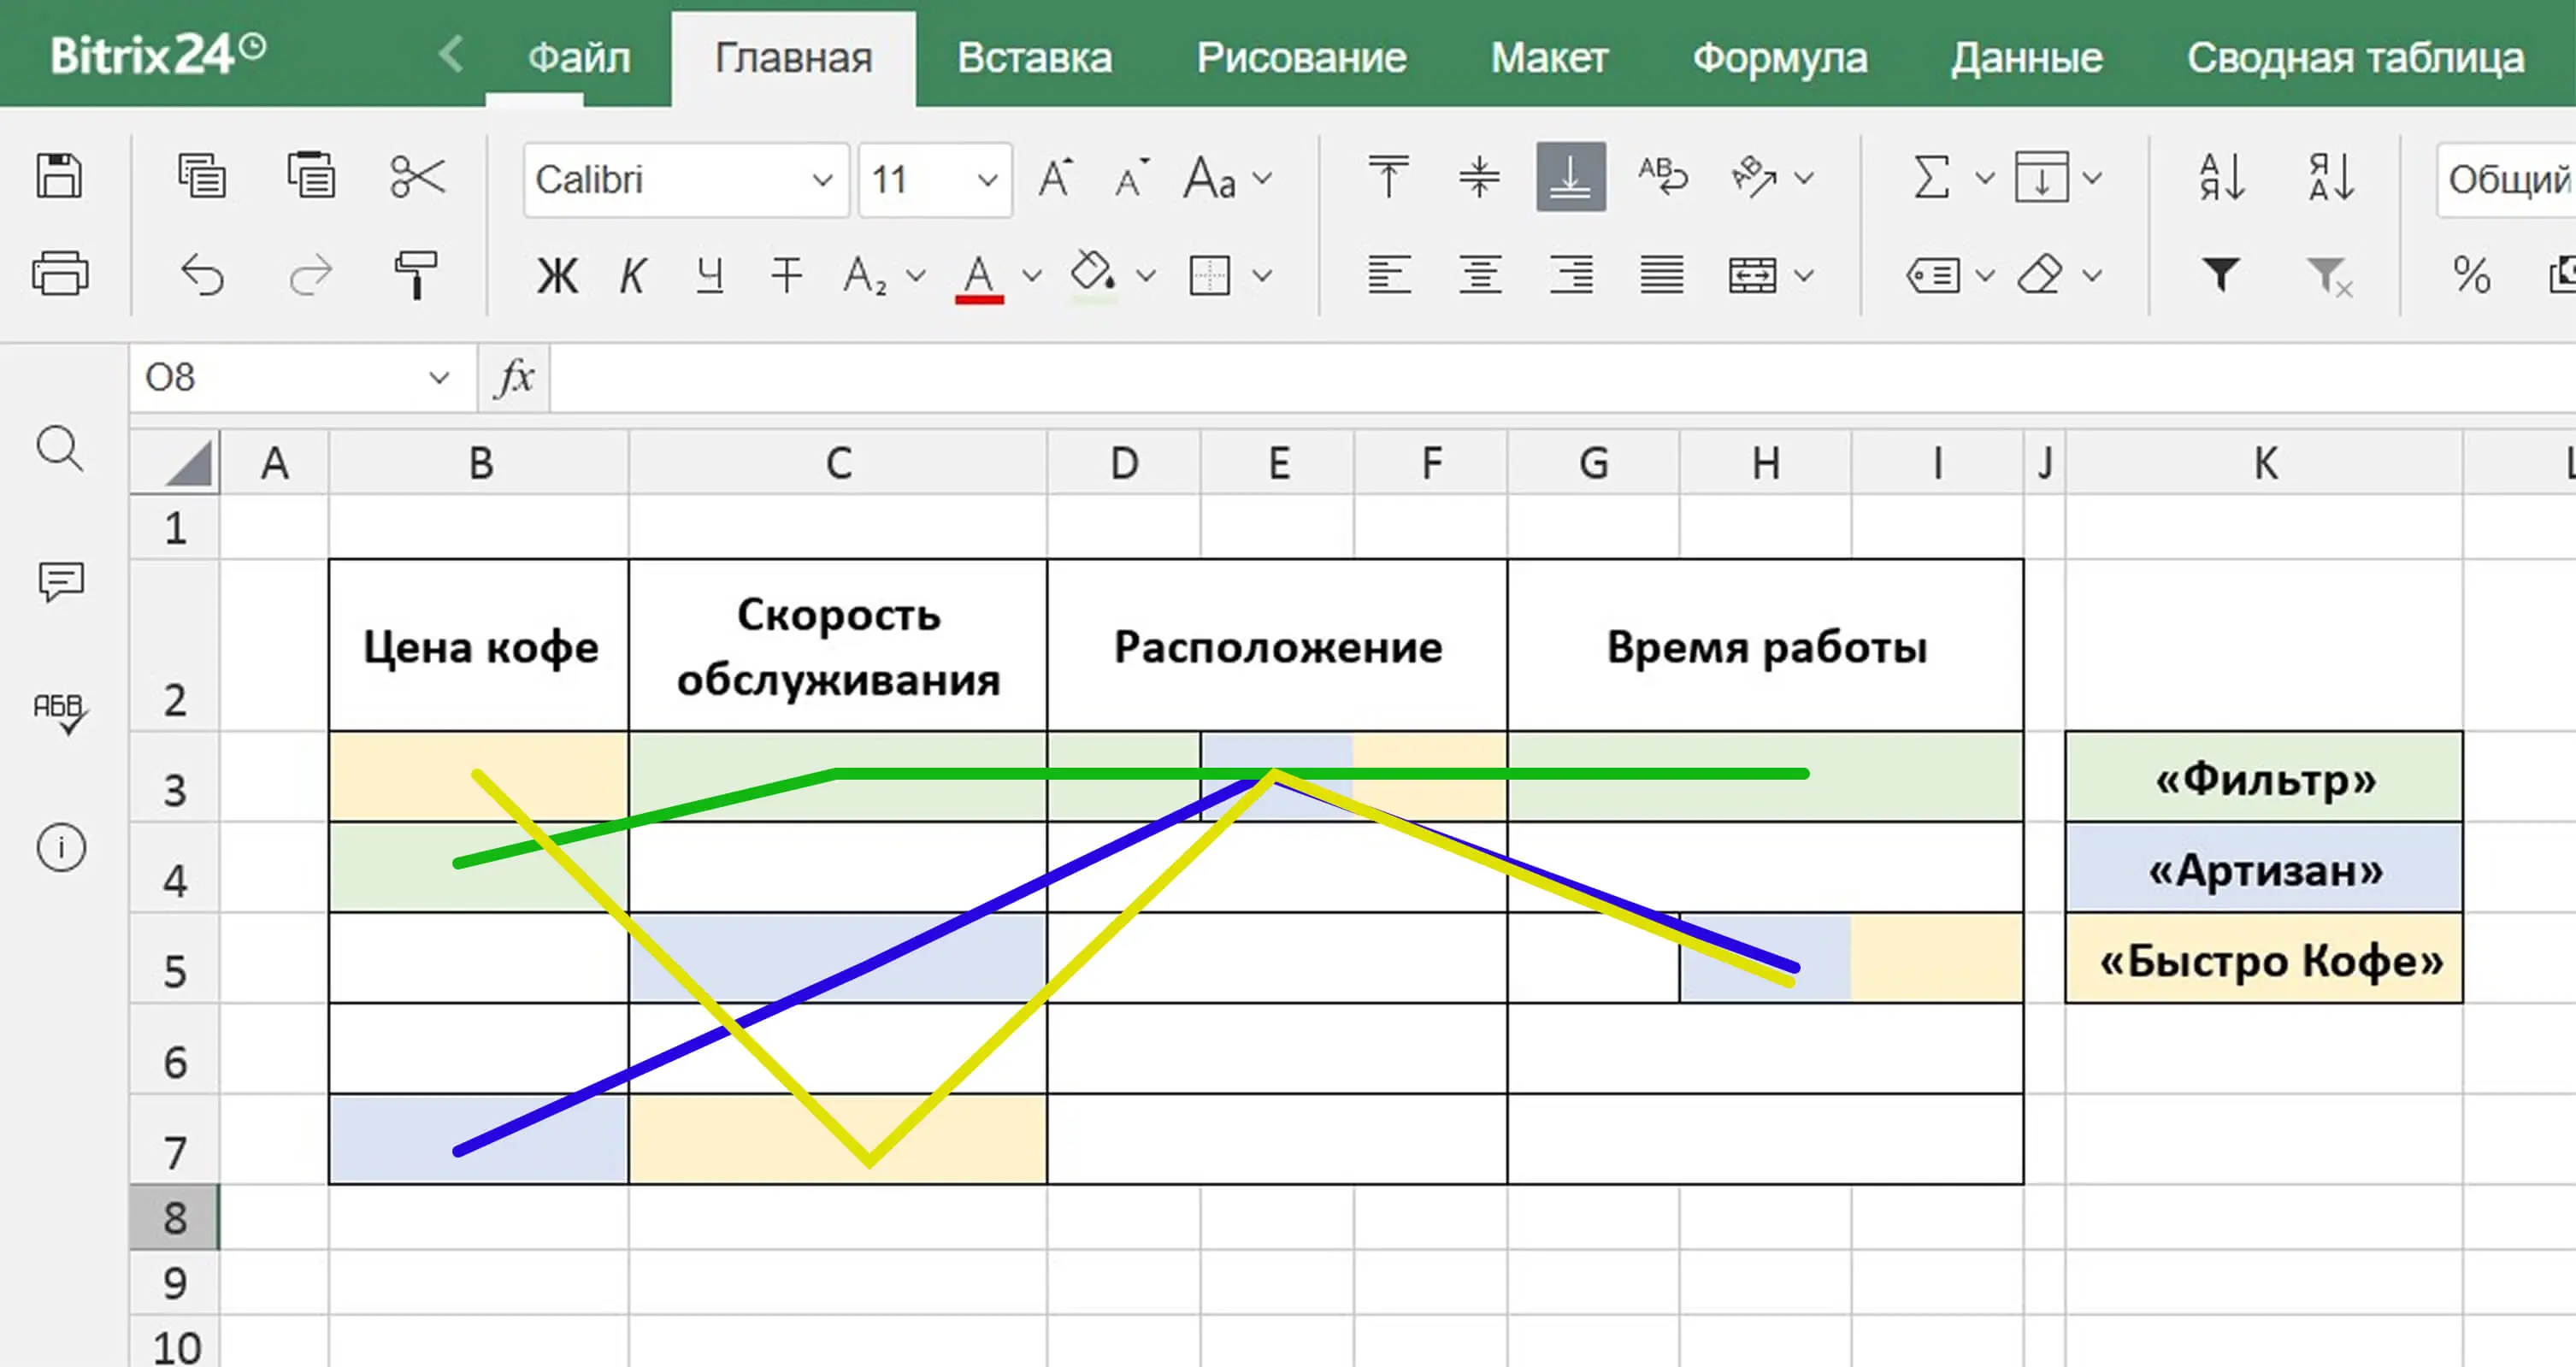The height and width of the screenshot is (1367, 2576).
Task: Increase font size
Action: tap(1055, 178)
